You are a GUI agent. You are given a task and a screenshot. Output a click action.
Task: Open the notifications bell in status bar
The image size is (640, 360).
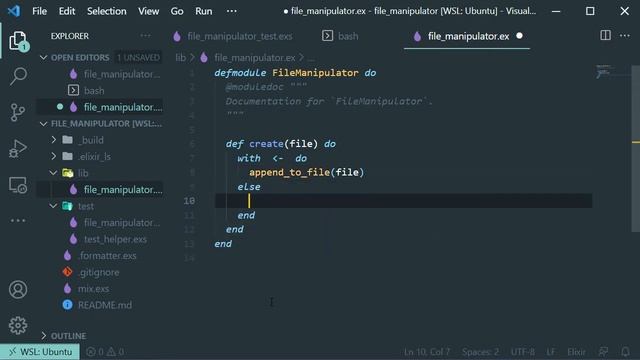click(x=625, y=351)
